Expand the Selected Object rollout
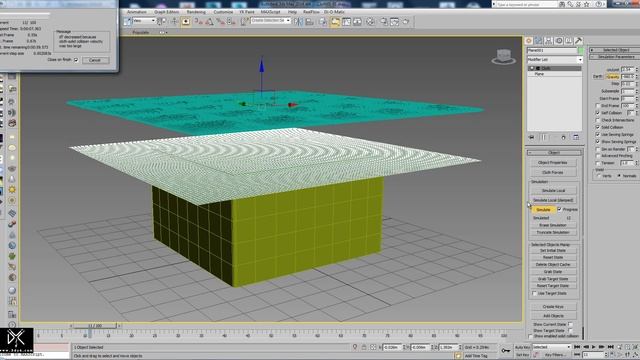The height and width of the screenshot is (360, 640). (616, 50)
